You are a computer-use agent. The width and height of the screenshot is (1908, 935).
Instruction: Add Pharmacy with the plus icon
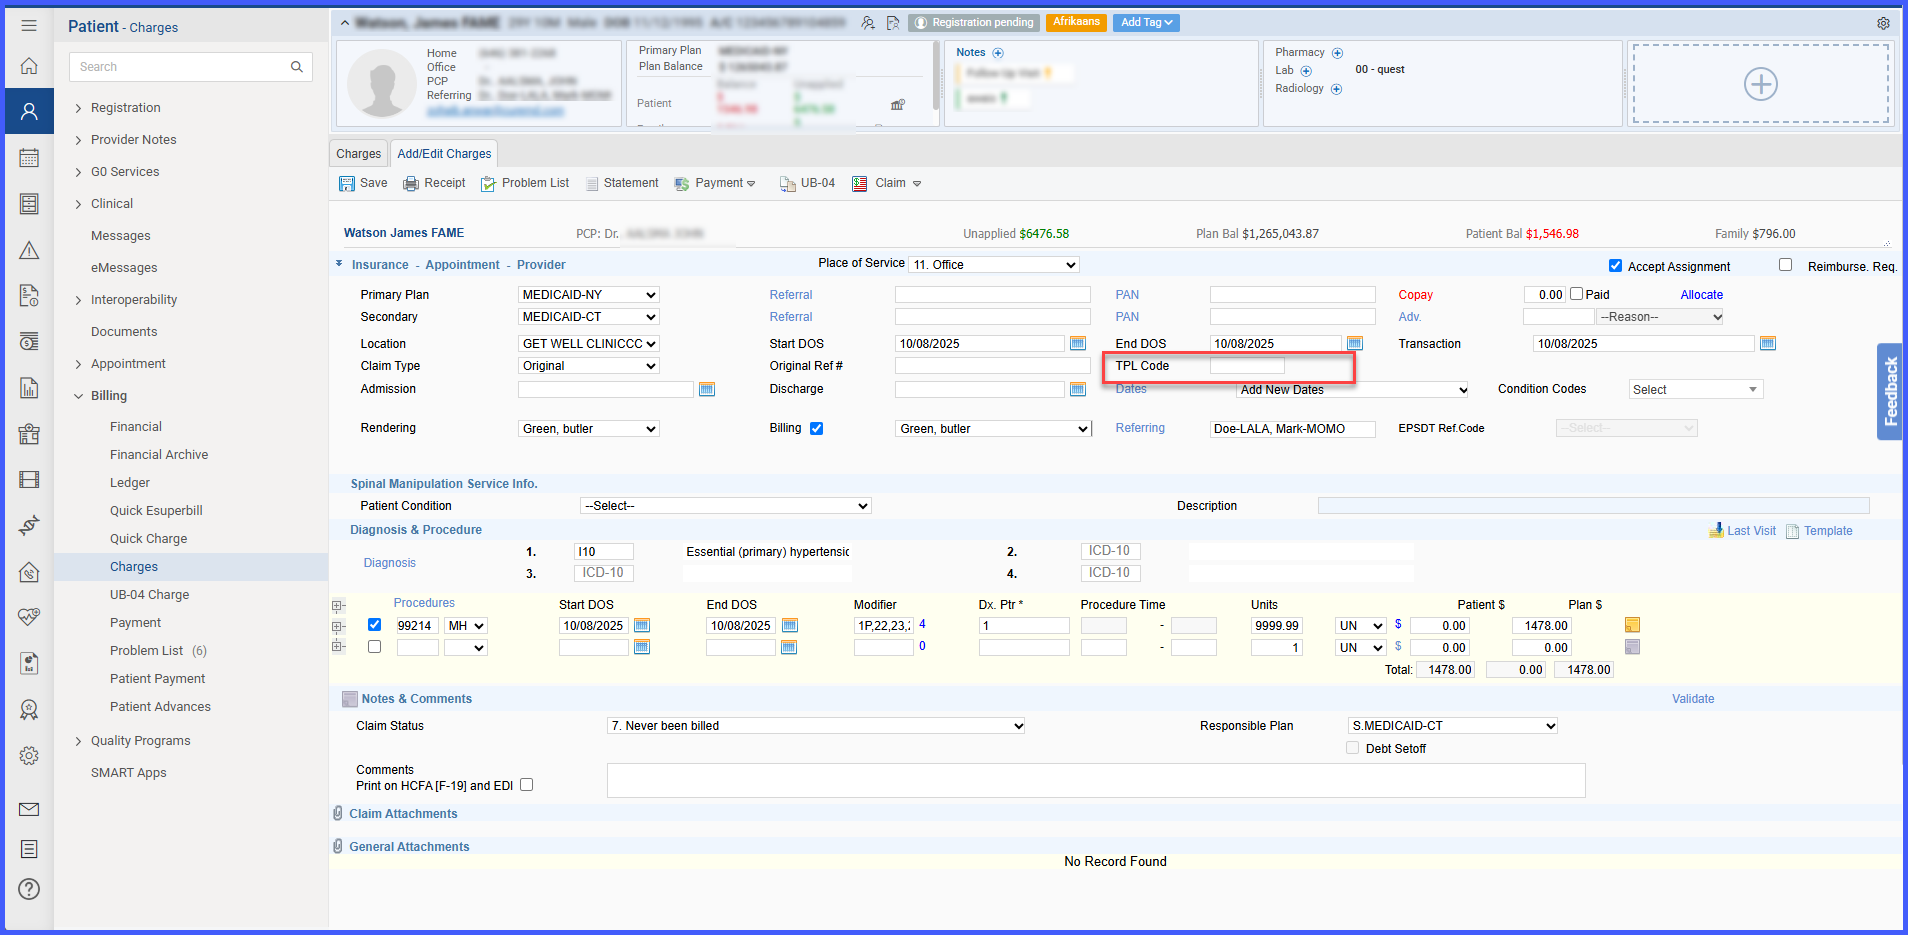(x=1337, y=53)
